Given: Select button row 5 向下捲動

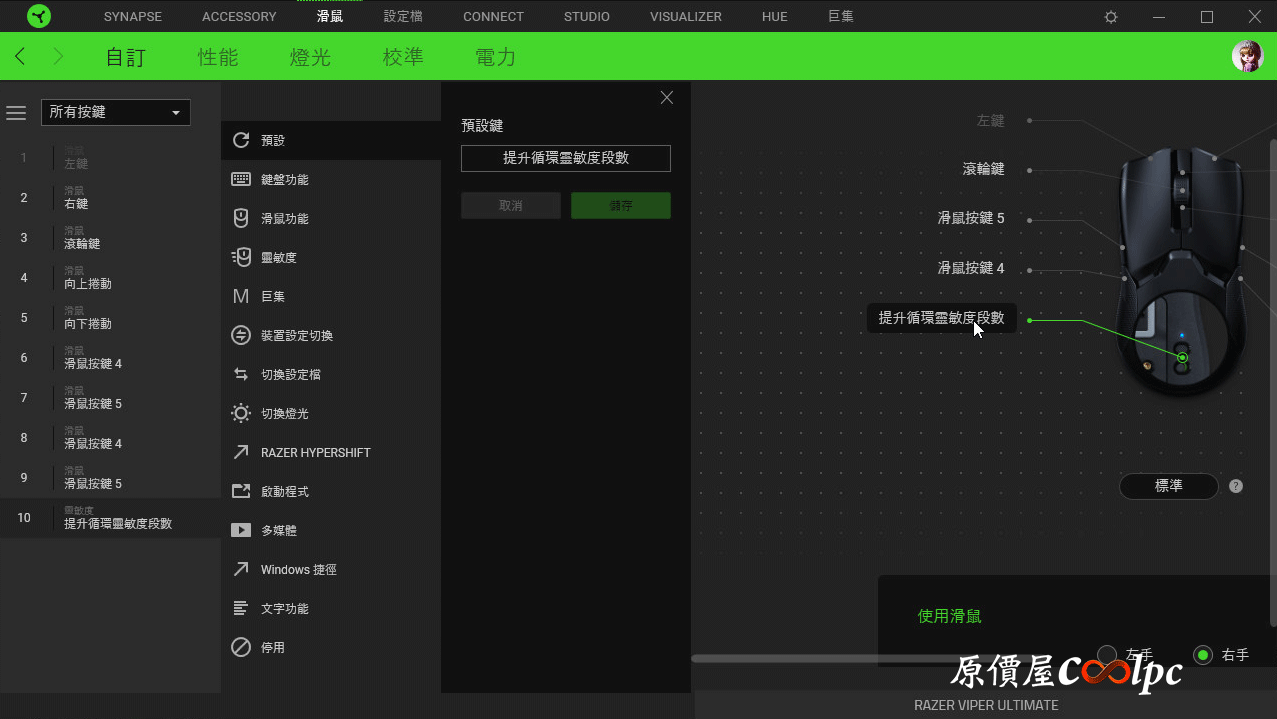Looking at the screenshot, I should (110, 318).
